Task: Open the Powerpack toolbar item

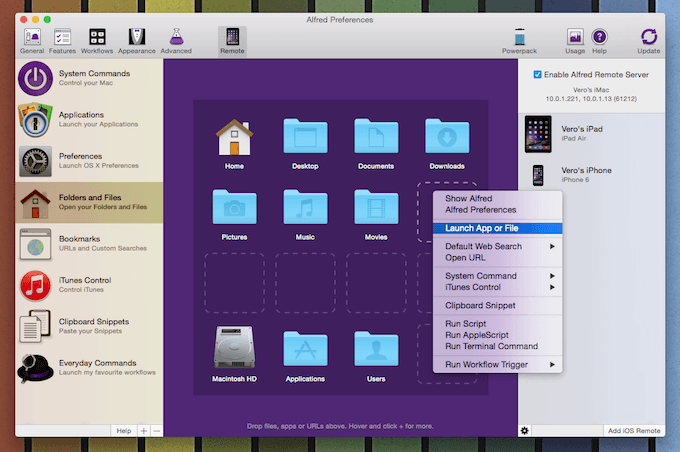Action: (x=520, y=41)
